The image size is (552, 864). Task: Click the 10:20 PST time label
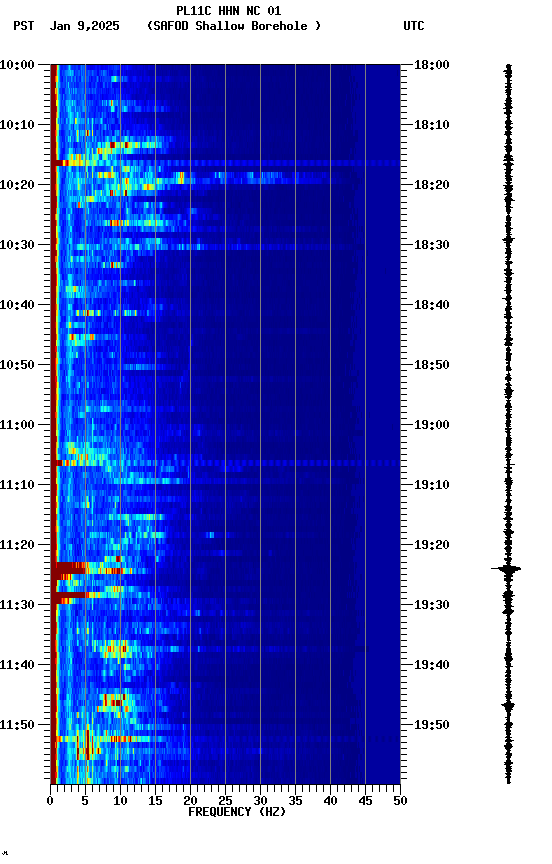click(x=17, y=185)
